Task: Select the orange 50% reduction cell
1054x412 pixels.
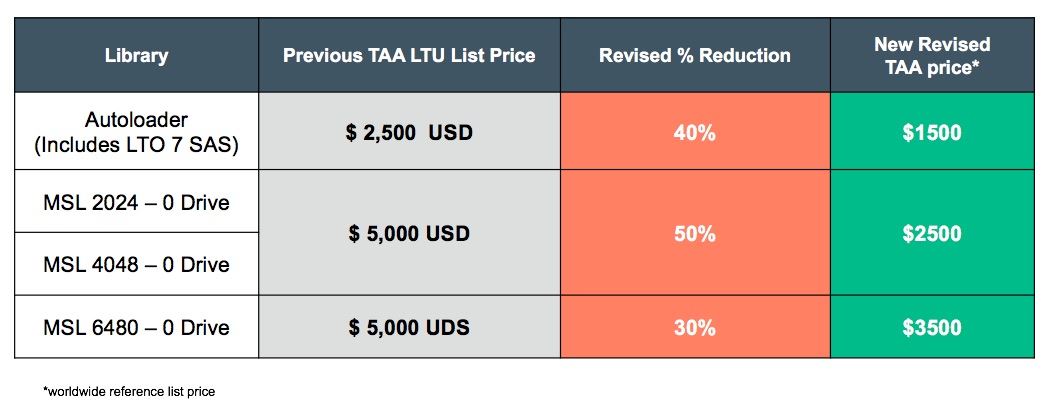Action: [695, 233]
